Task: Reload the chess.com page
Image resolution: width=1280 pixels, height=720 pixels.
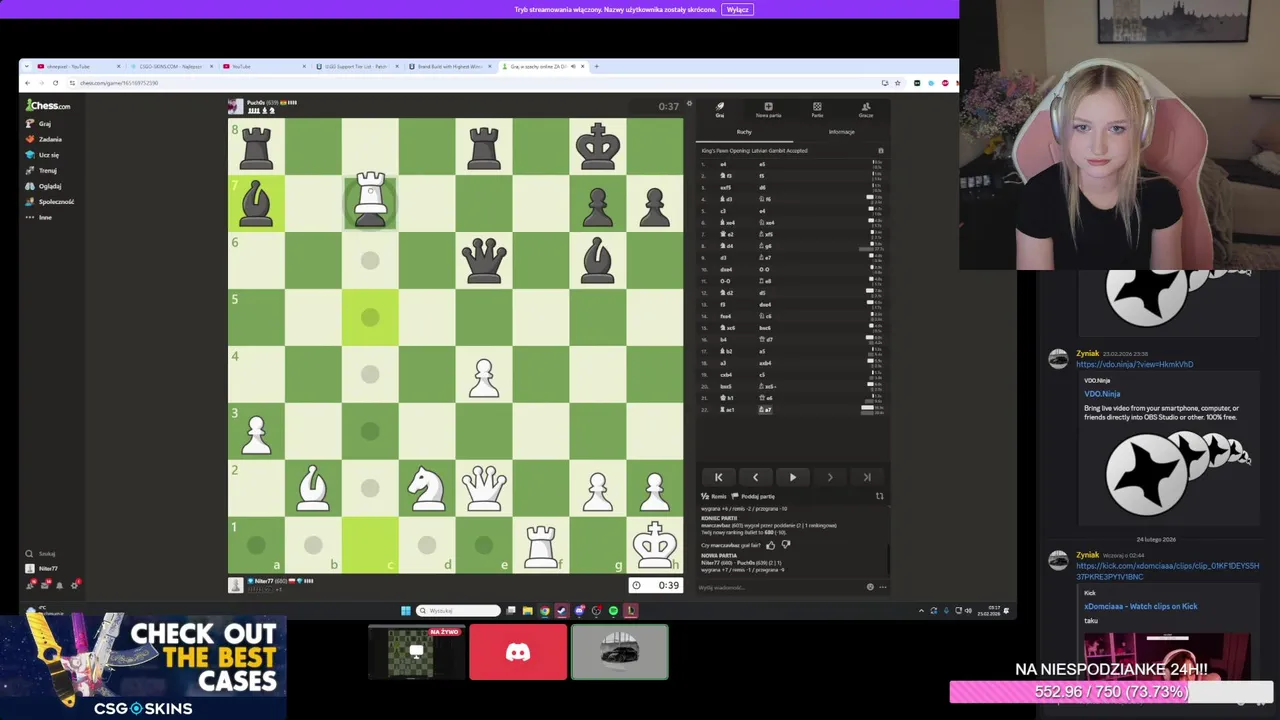Action: (x=55, y=83)
